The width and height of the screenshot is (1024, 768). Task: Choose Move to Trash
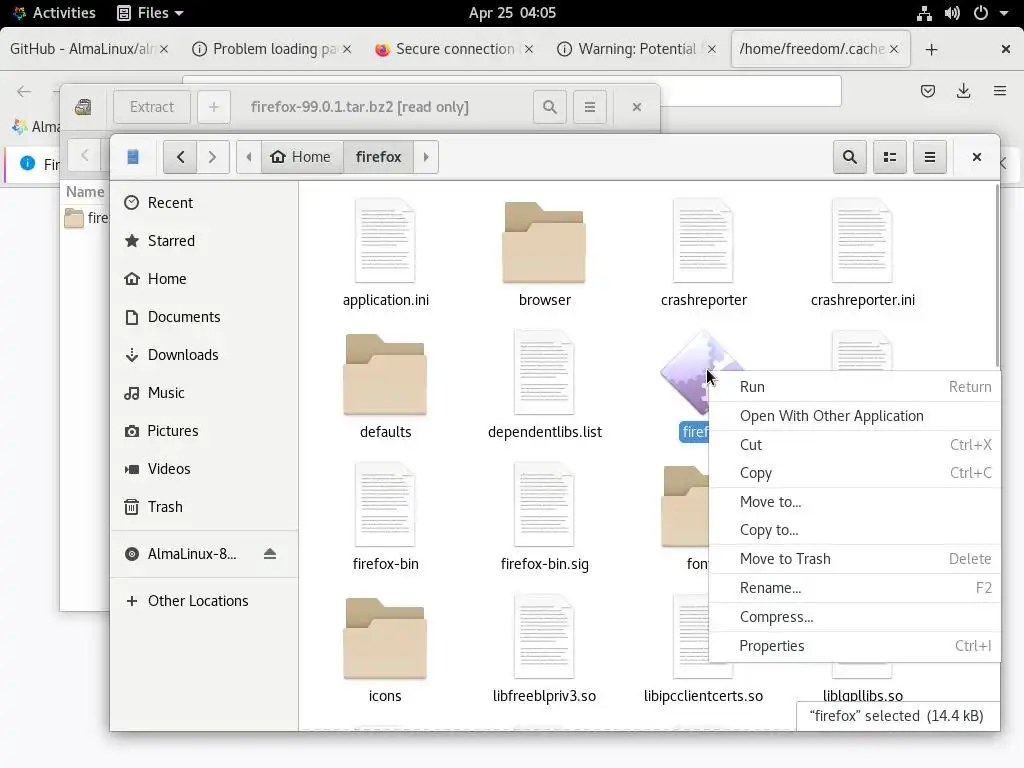point(854,559)
